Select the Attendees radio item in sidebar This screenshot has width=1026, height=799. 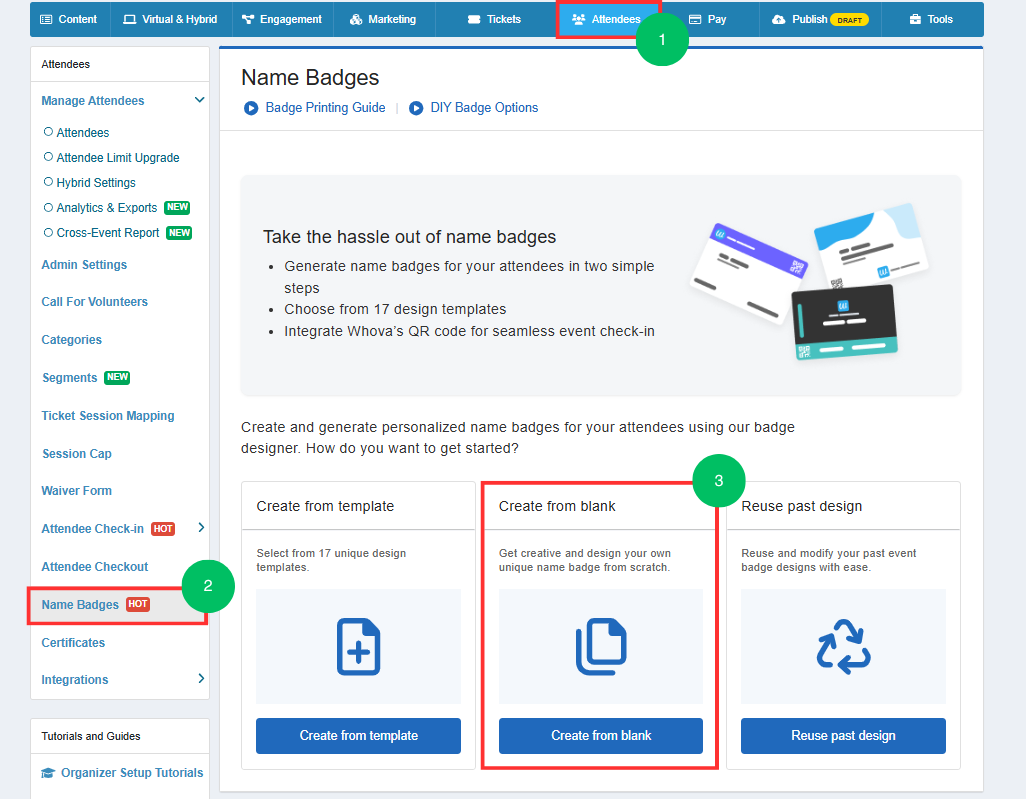(x=76, y=132)
